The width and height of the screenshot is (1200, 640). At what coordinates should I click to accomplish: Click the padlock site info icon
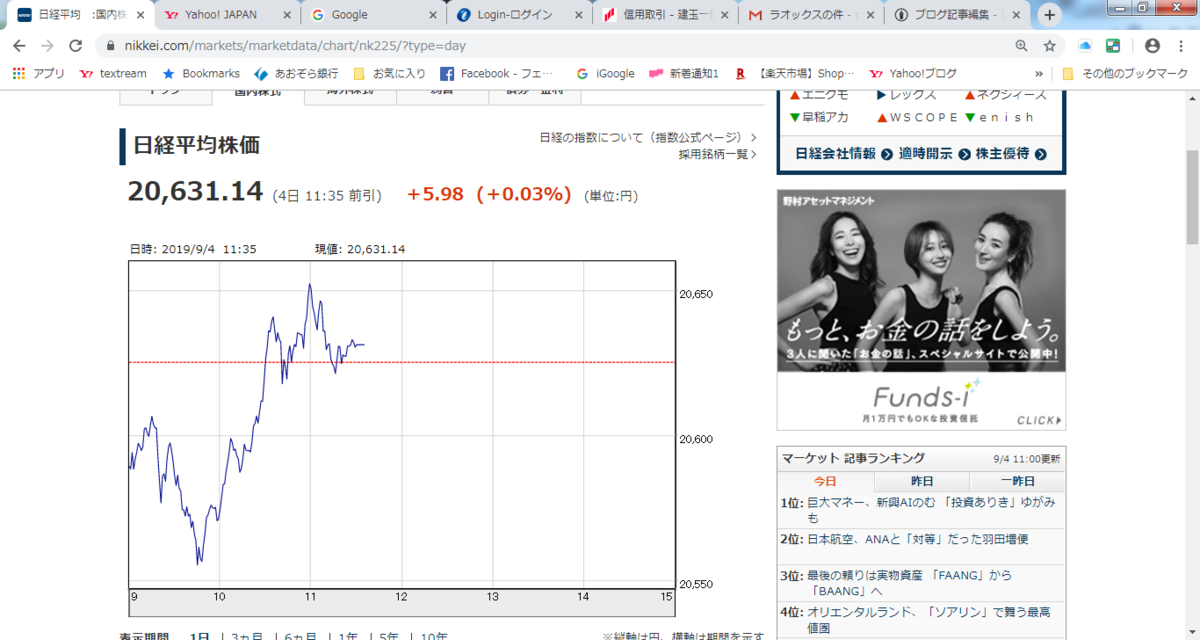109,46
